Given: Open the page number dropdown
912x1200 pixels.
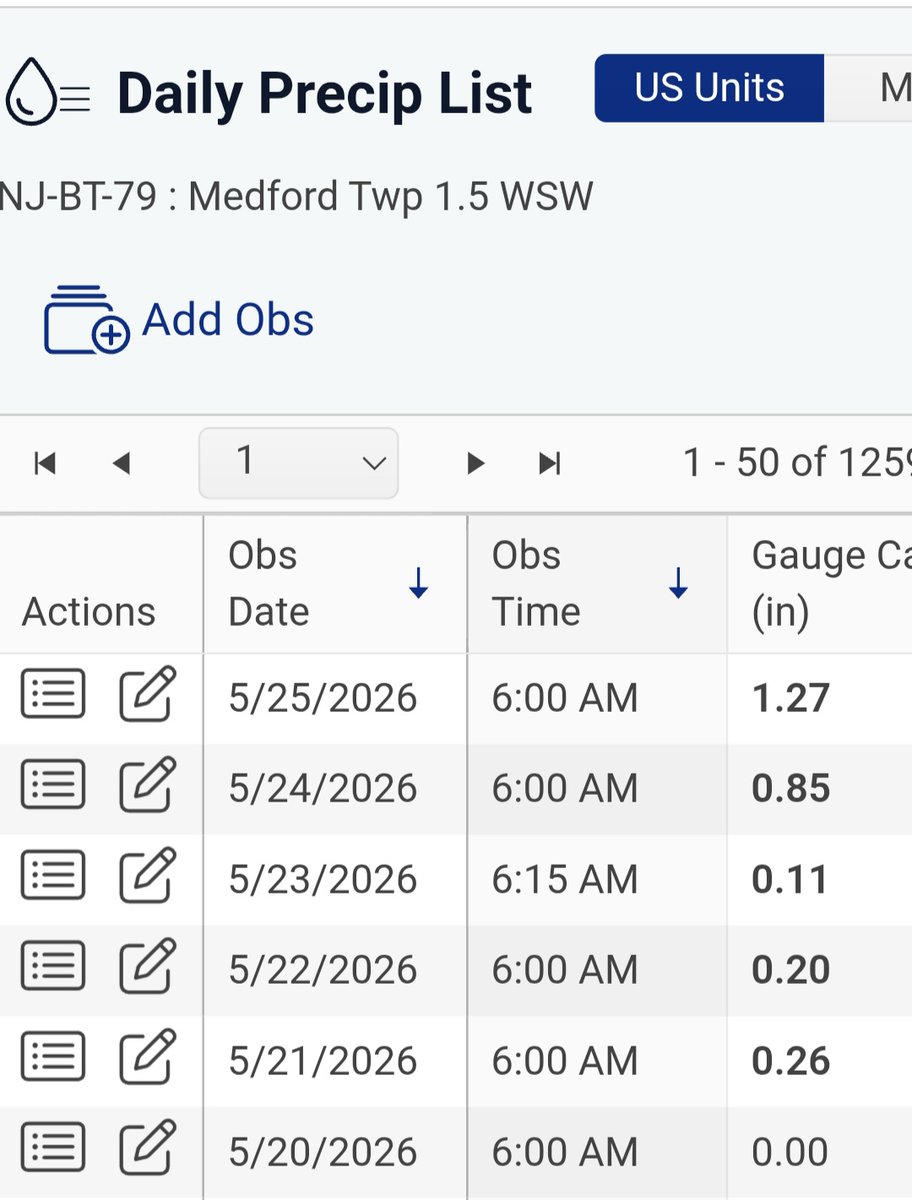Looking at the screenshot, I should click(299, 463).
